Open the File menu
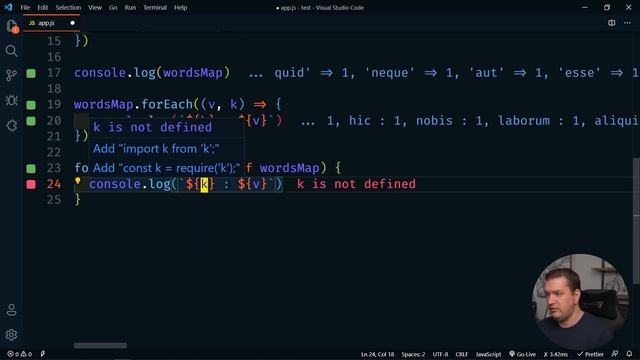This screenshot has width=640, height=360. (x=25, y=7)
